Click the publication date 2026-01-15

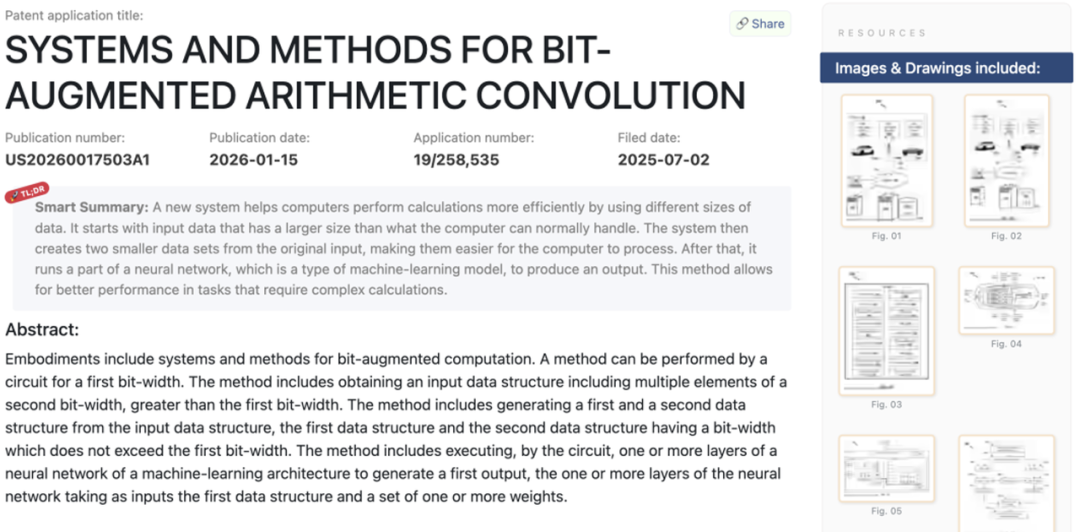[253, 159]
